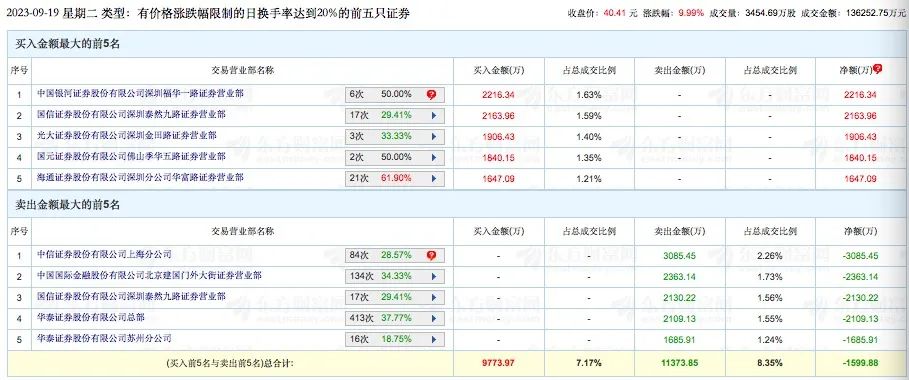Viewport: 909px width, 380px height.
Task: Expand arrow for 国元证券 2次 50.00% row
Action: 433,157
